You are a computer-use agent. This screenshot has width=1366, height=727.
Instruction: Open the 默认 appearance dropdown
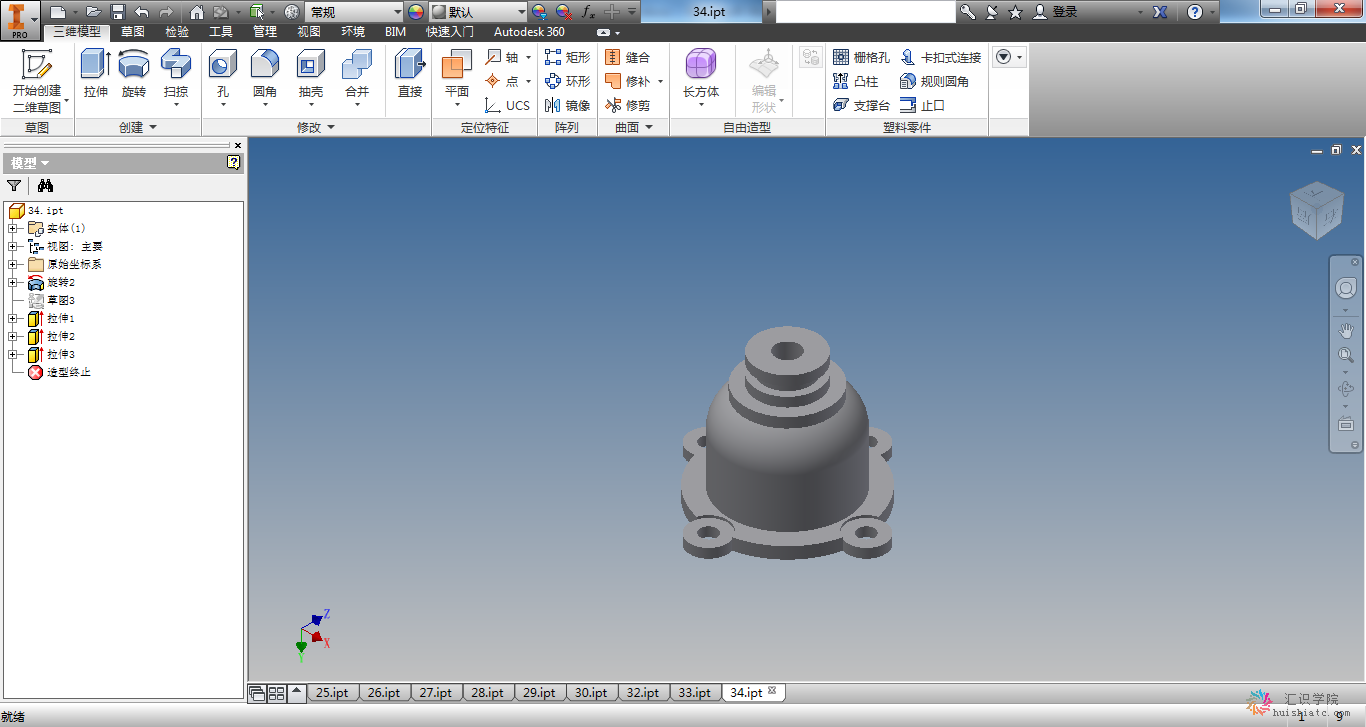(478, 12)
